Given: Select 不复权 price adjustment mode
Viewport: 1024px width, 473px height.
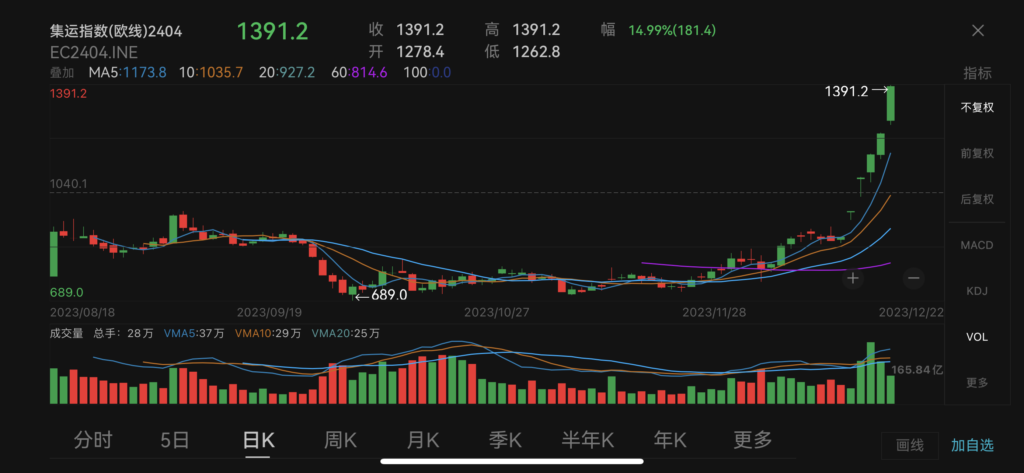Looking at the screenshot, I should coord(977,108).
